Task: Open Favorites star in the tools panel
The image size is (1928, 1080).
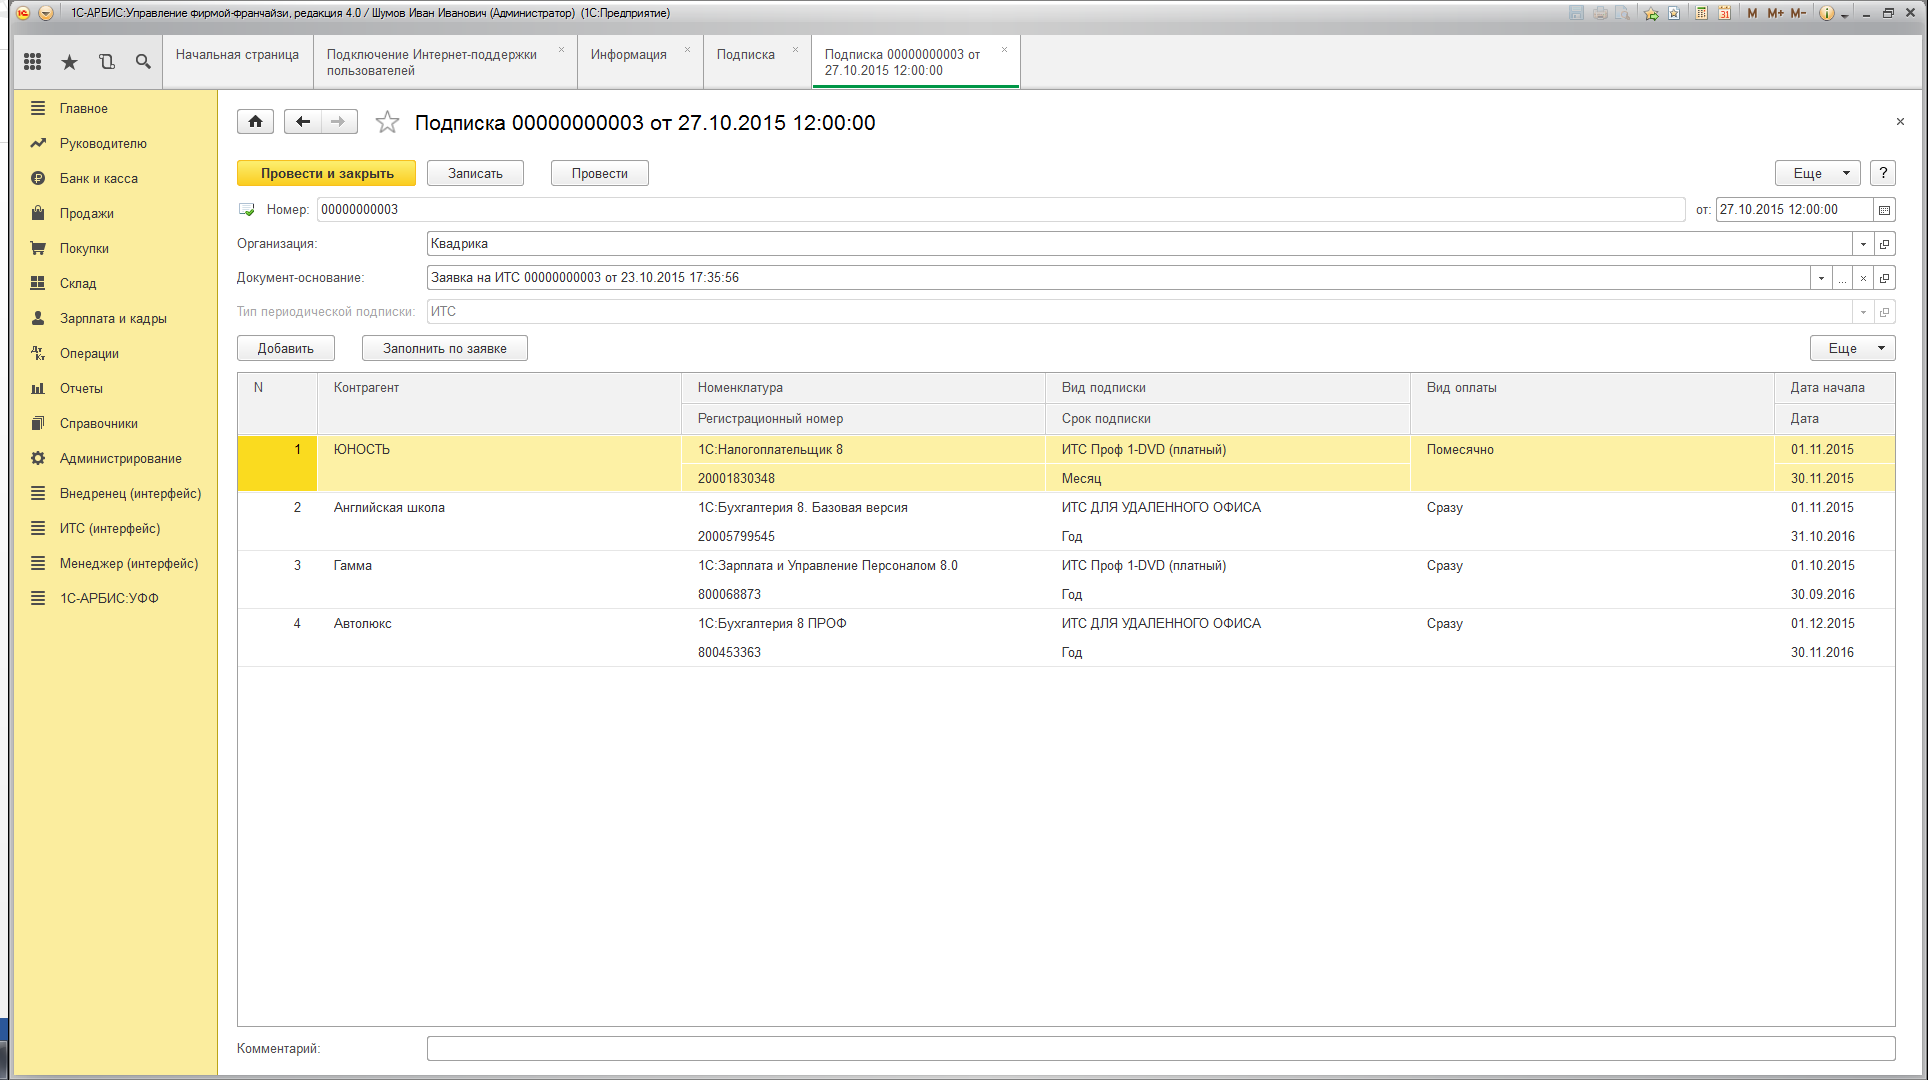Action: 69,62
